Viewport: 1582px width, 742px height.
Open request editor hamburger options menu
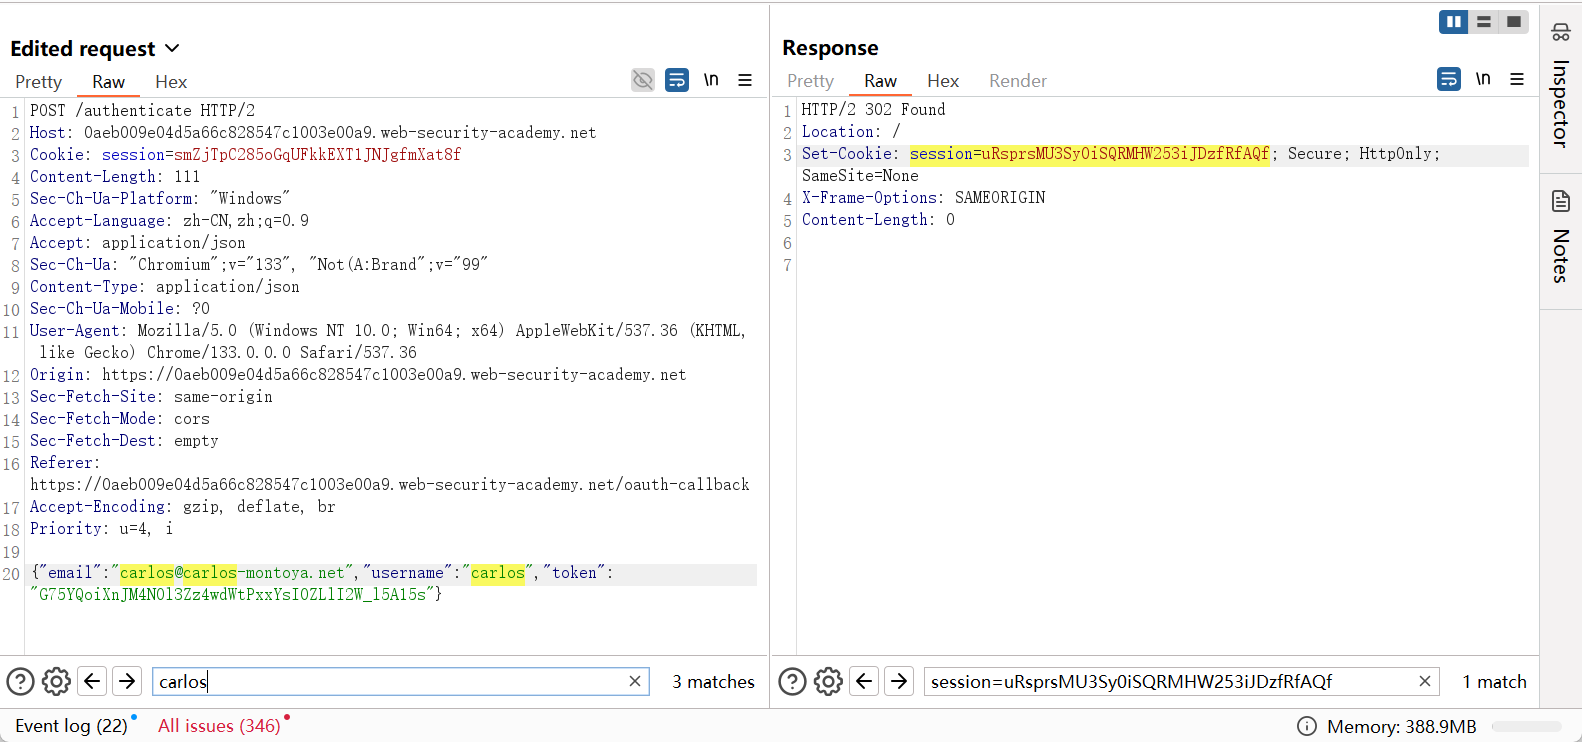point(745,80)
